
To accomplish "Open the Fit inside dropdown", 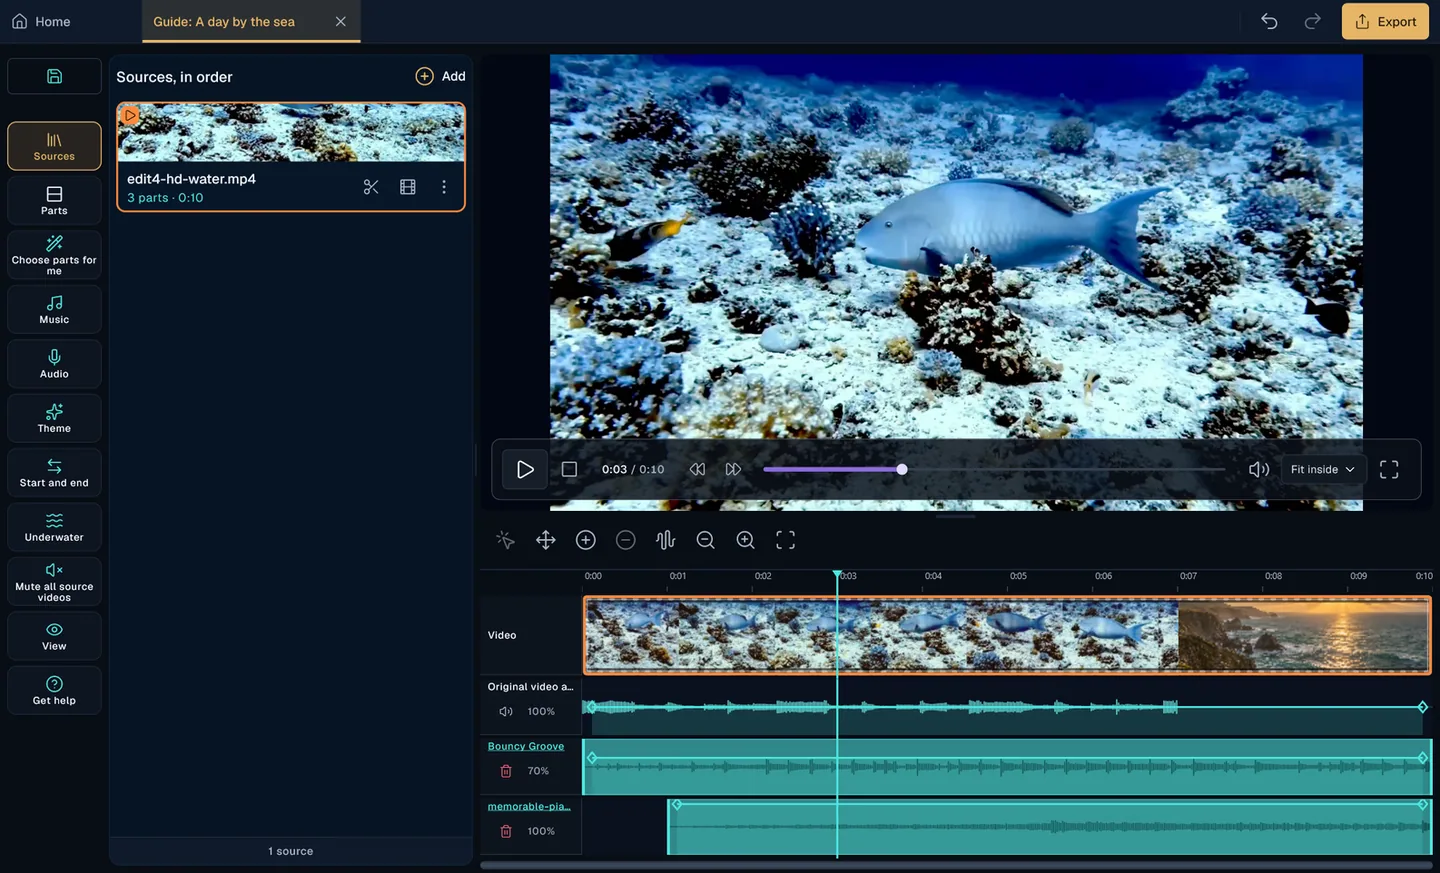I will click(x=1323, y=469).
